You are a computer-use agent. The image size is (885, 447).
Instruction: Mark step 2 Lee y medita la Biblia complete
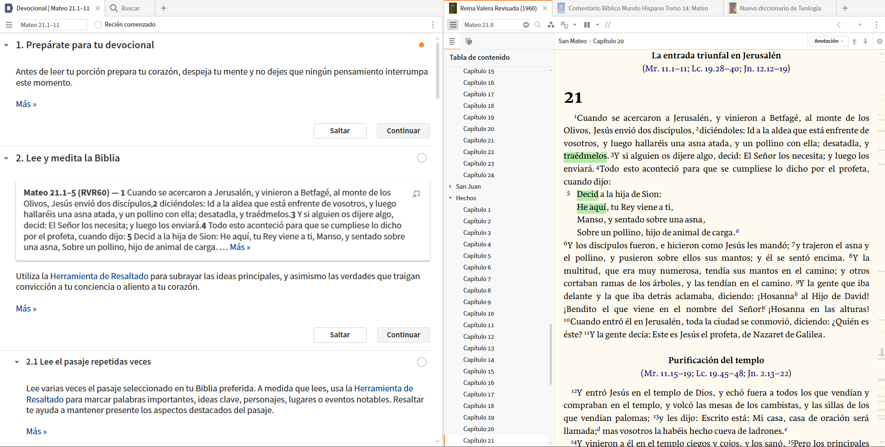[422, 158]
